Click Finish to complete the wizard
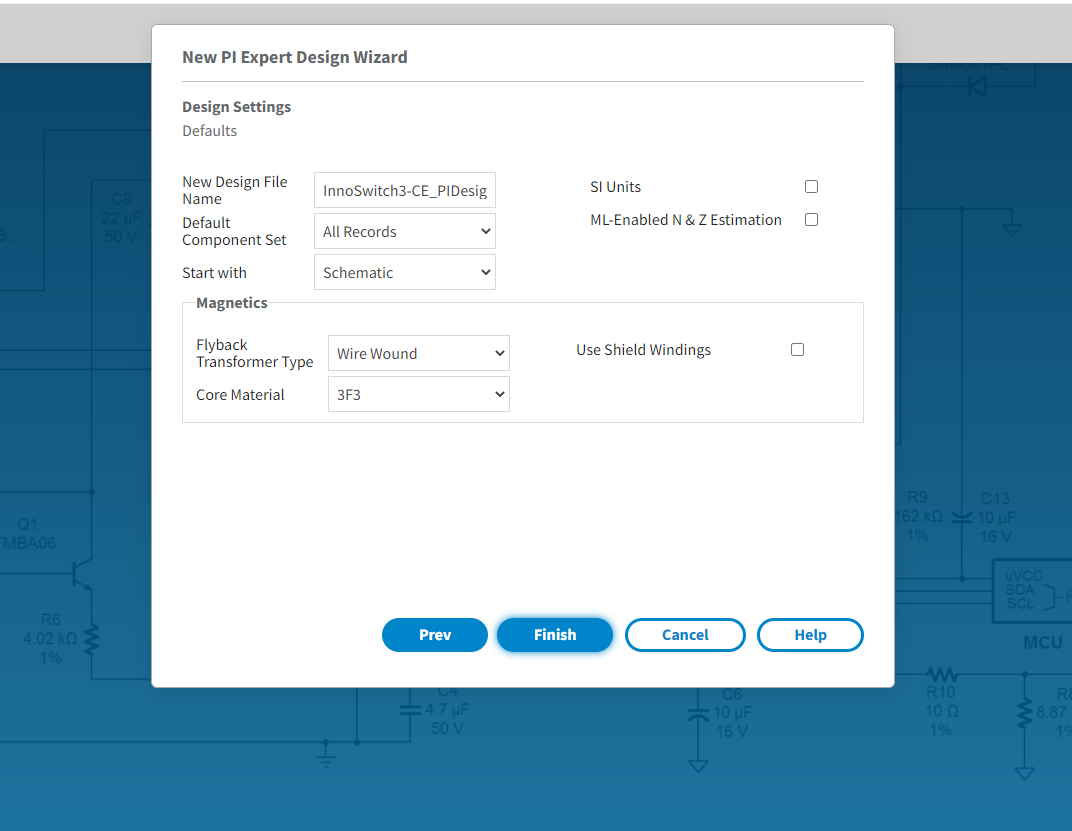The height and width of the screenshot is (831, 1072). pos(554,635)
